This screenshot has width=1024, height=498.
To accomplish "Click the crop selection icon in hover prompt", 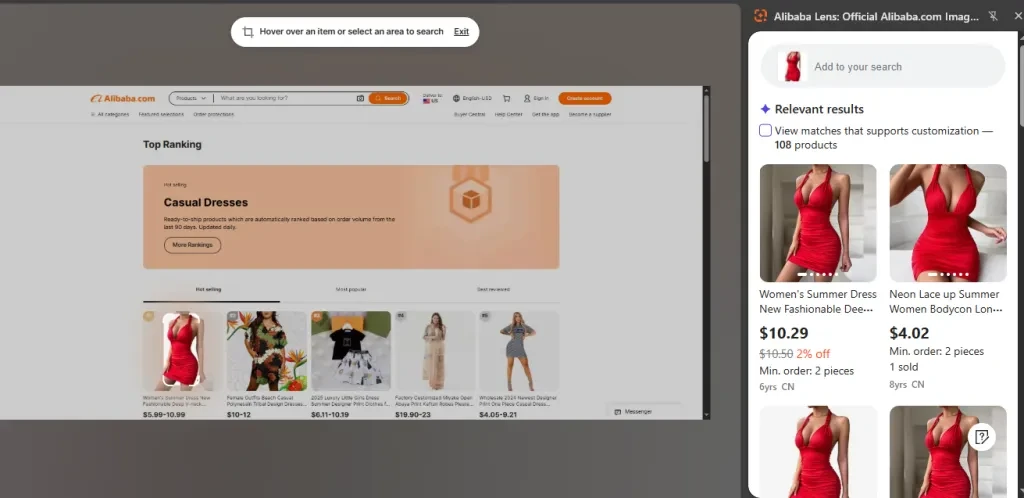I will [x=248, y=31].
